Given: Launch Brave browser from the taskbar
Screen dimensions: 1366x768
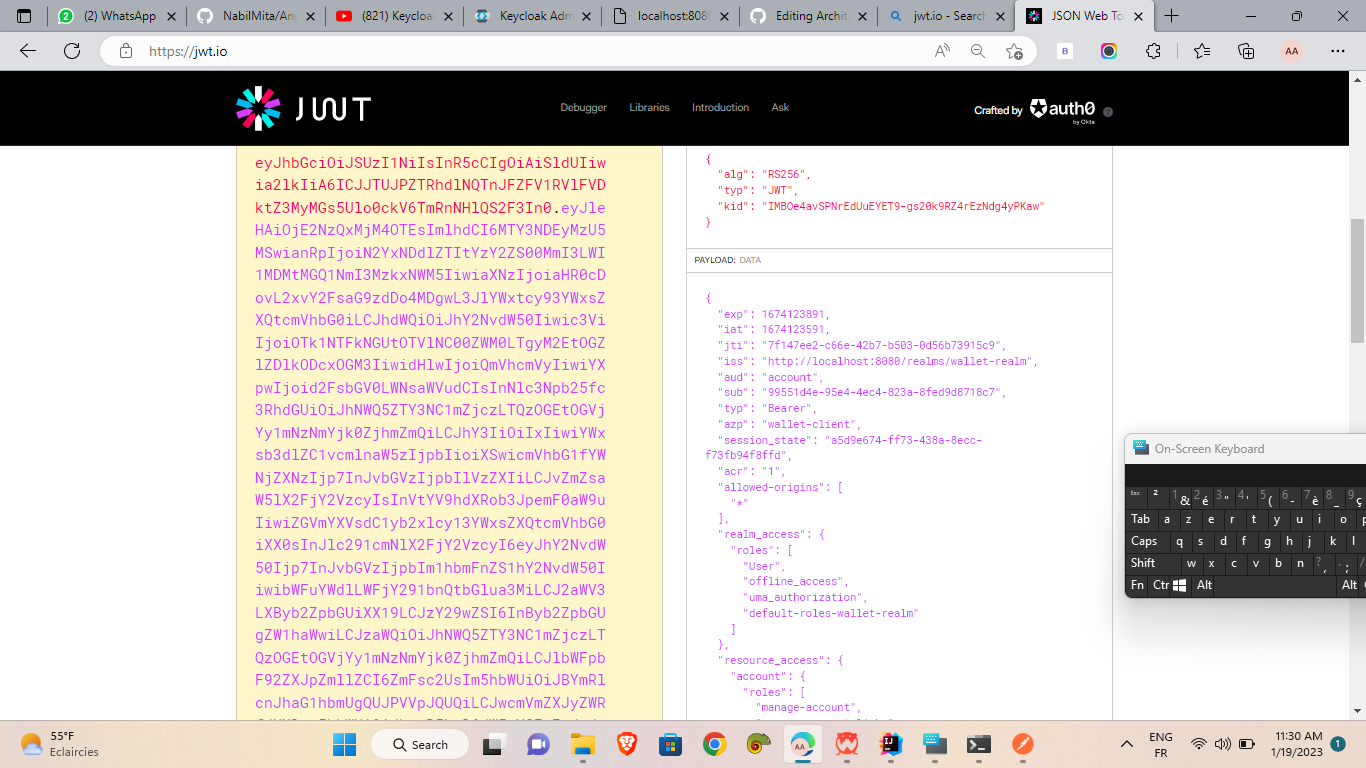Looking at the screenshot, I should point(626,744).
